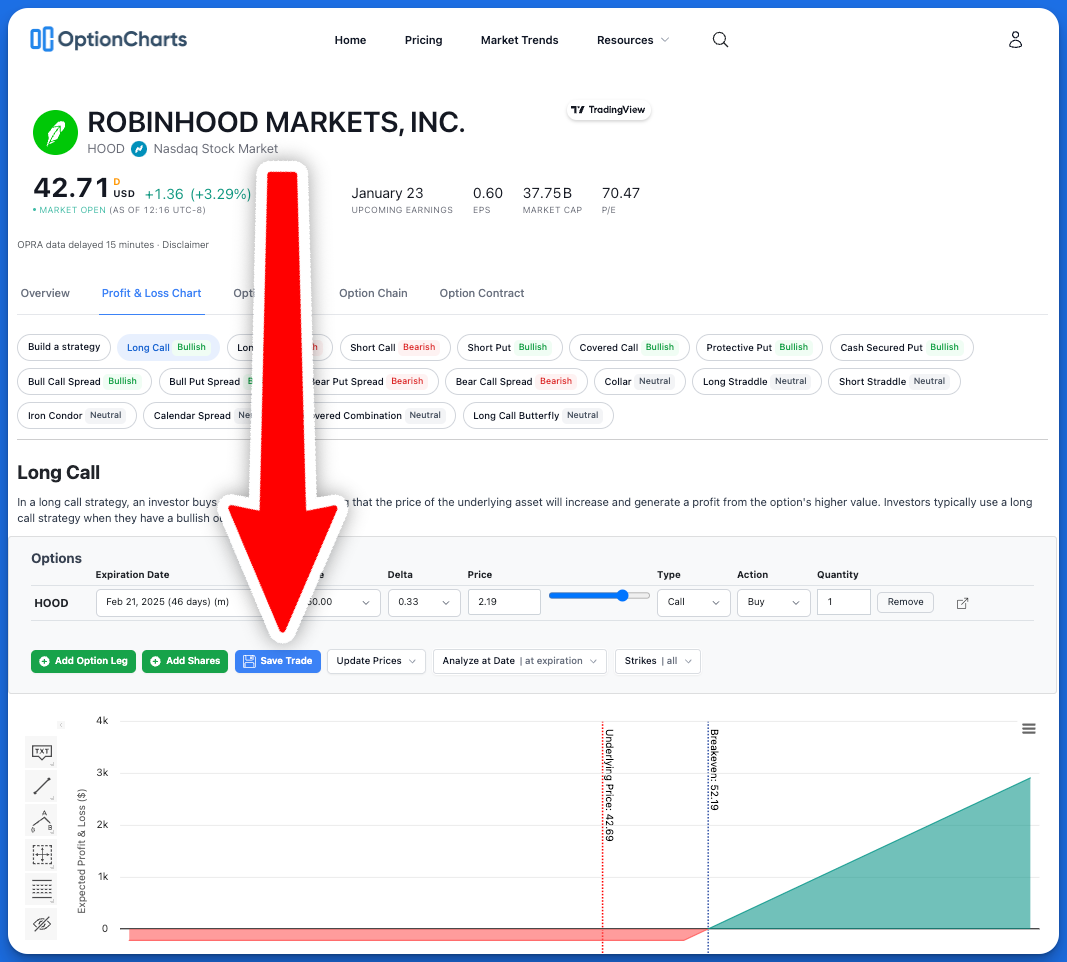Open the user account profile icon
Viewport: 1067px width, 962px height.
point(1015,40)
